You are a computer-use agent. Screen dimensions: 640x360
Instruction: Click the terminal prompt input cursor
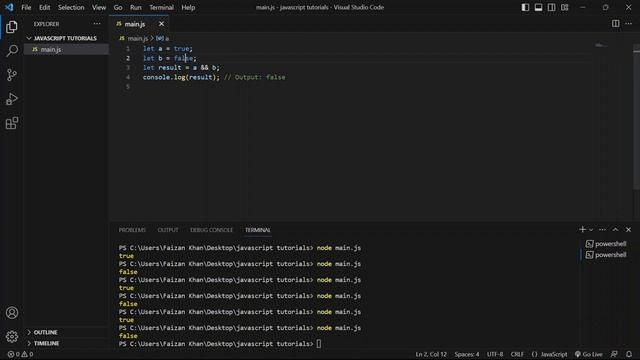319,344
